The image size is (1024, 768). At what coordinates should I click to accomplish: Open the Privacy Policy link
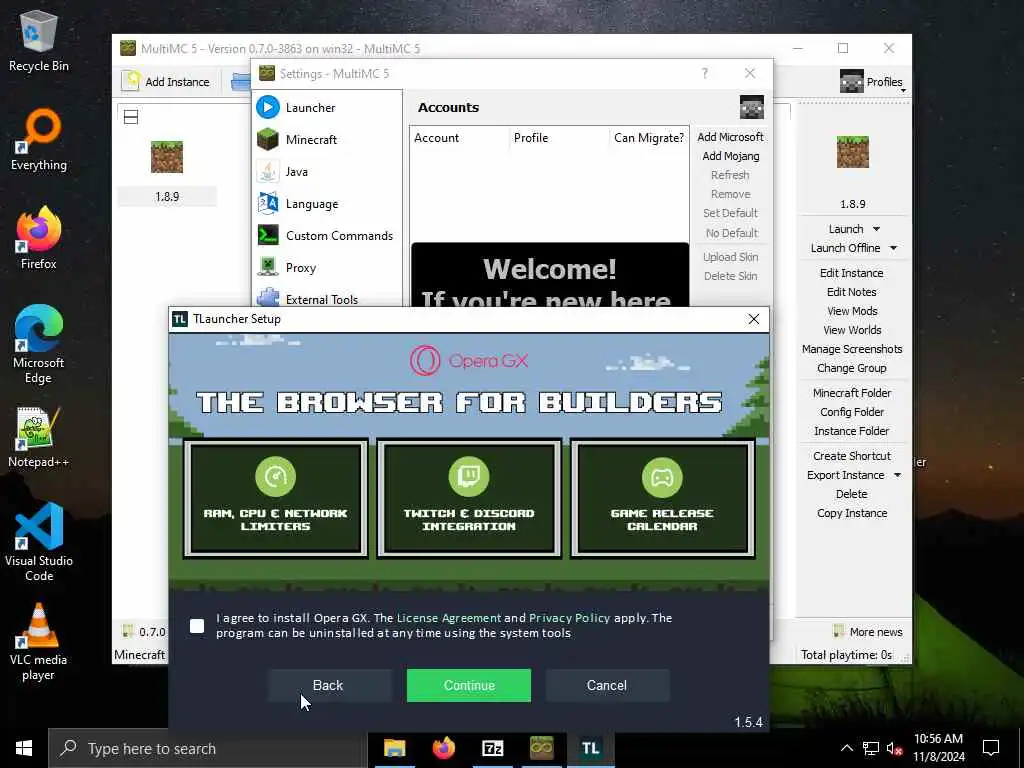pos(569,618)
